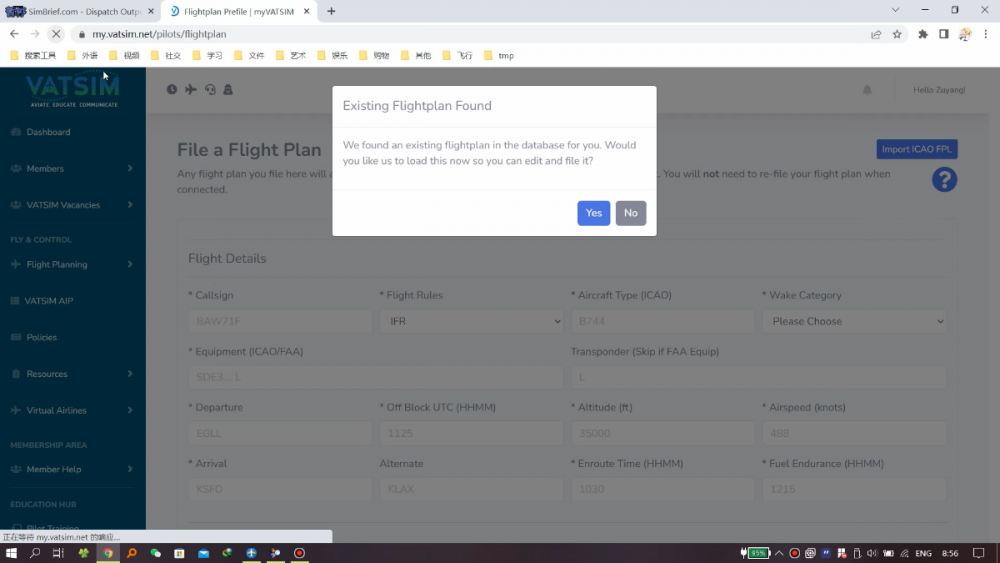Image resolution: width=1000 pixels, height=563 pixels.
Task: Expand the Members sidebar section
Action: coord(72,169)
